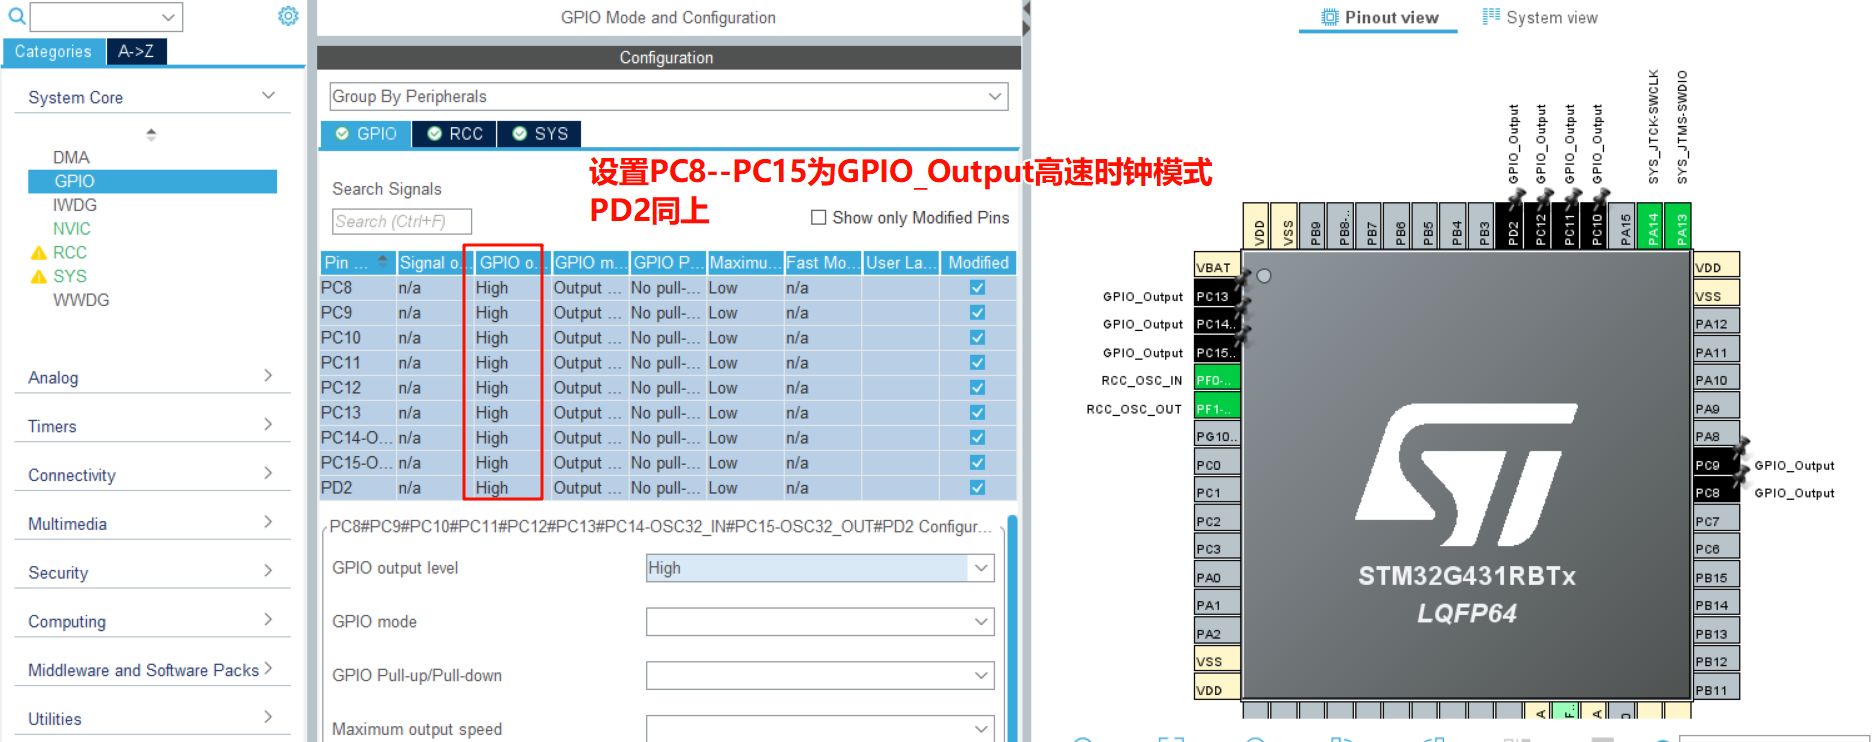
Task: Select green PF1 oscillator pin
Action: point(1216,408)
